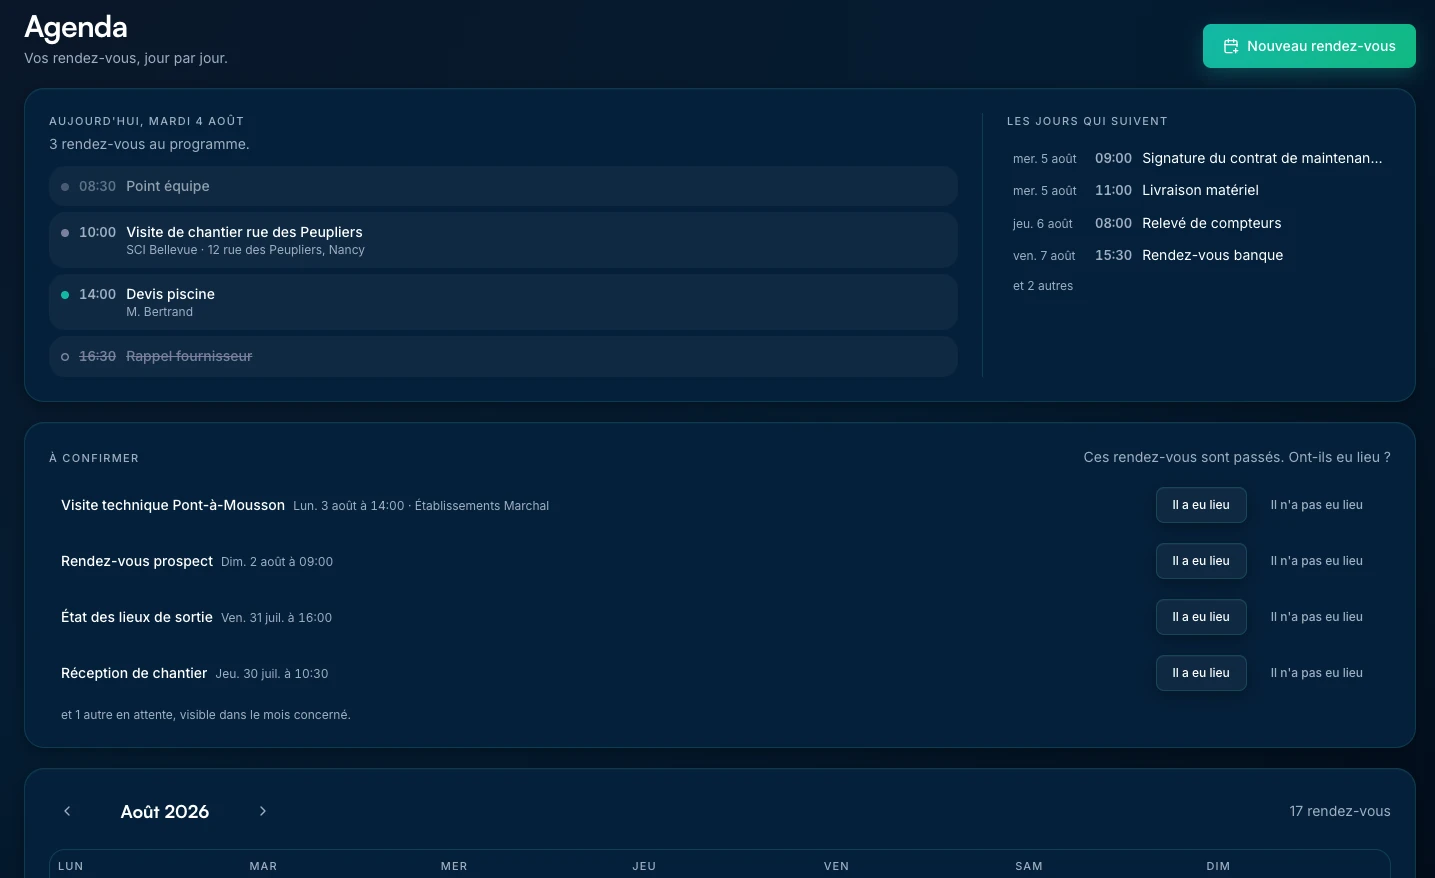1435x878 pixels.
Task: Open the Livraison matériel appointment
Action: (x=1199, y=190)
